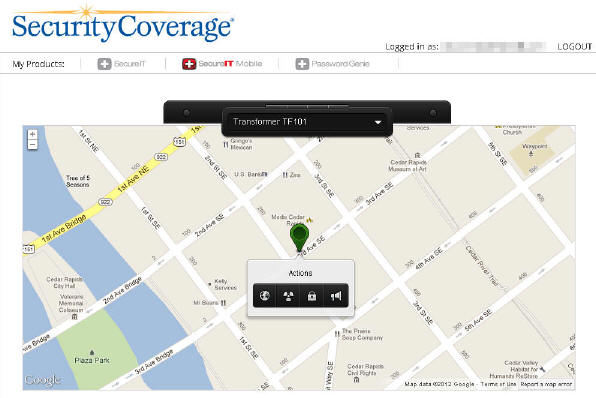The width and height of the screenshot is (596, 398).
Task: Click the megaphone alarm action icon
Action: point(336,296)
